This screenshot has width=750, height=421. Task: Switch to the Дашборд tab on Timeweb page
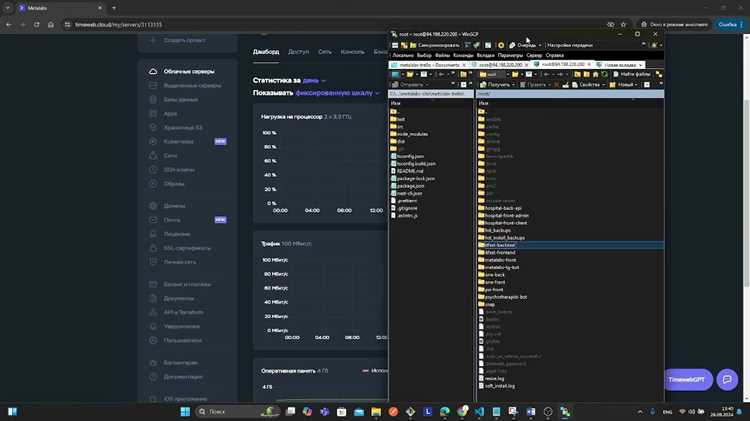coord(266,52)
